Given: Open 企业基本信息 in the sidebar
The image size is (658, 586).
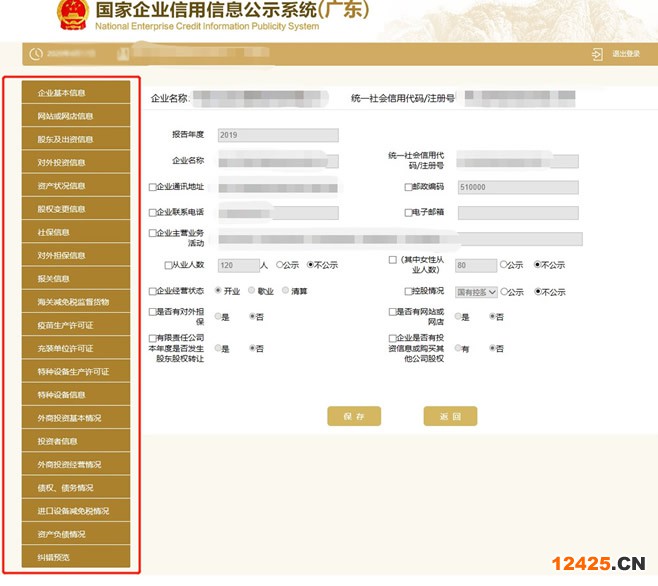Looking at the screenshot, I should coord(76,92).
